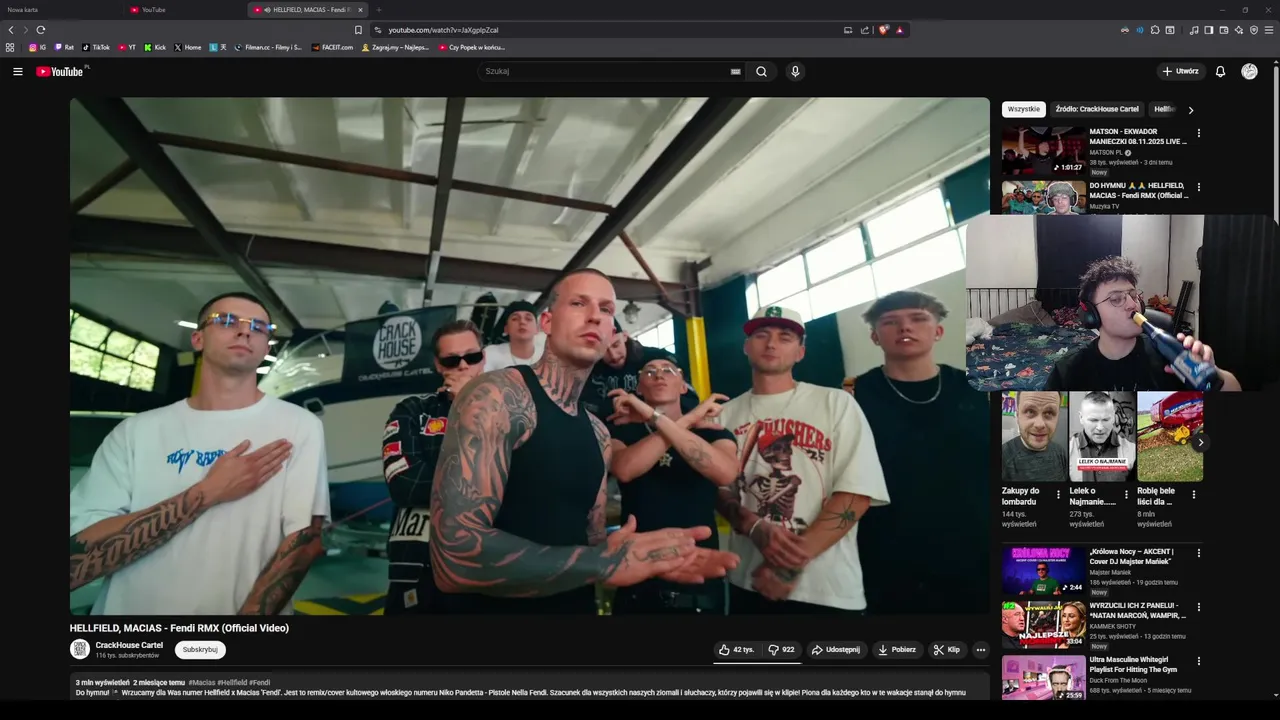Screen dimensions: 1280x720
Task: Toggle the browser sidebar panel
Action: tap(1209, 30)
